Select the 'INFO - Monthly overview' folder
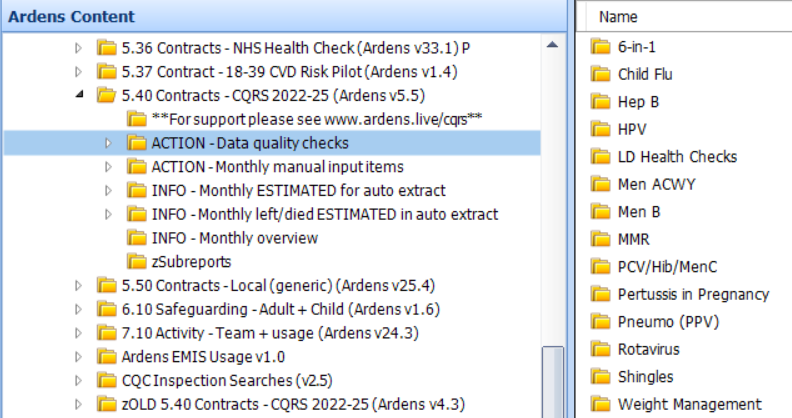This screenshot has width=792, height=418. (x=235, y=238)
